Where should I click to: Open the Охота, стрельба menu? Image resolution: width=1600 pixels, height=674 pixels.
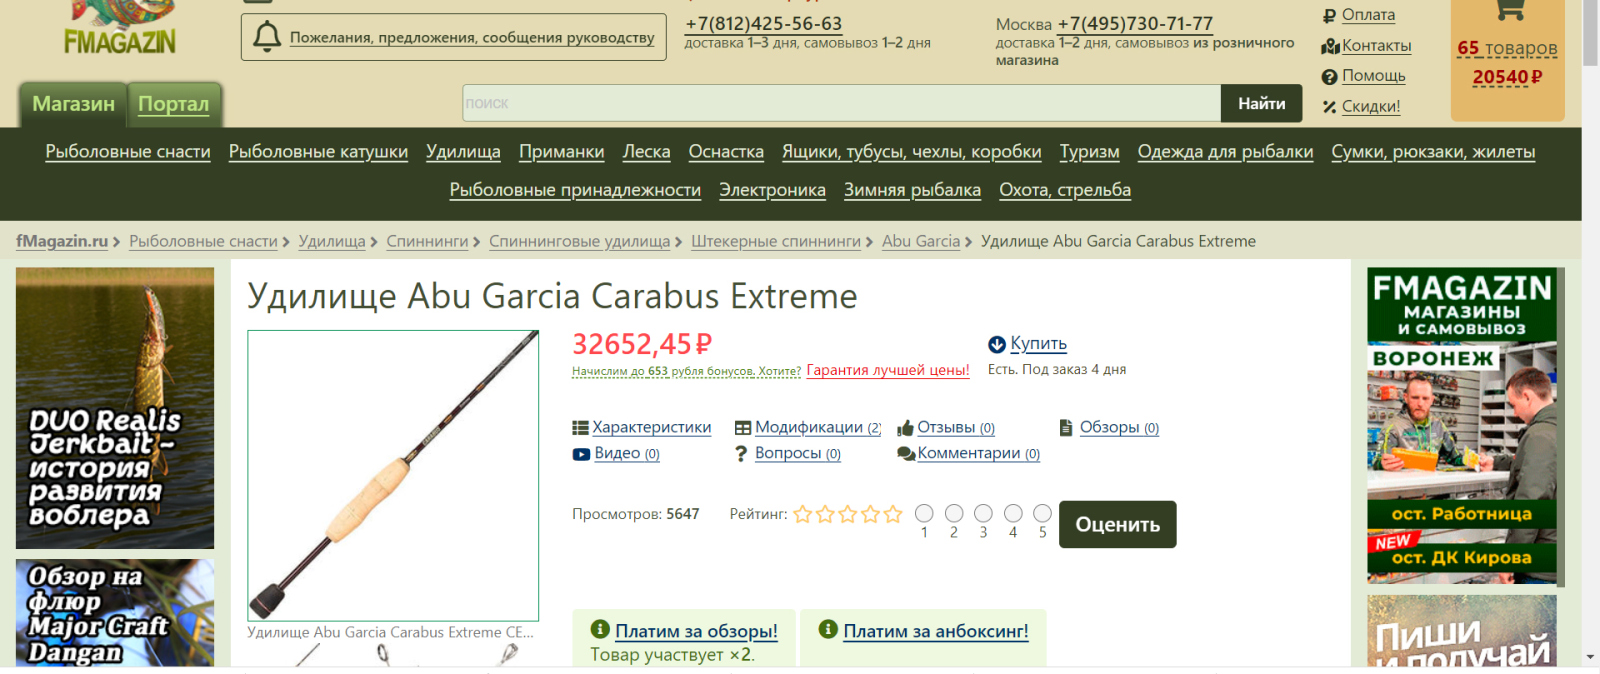(1065, 190)
